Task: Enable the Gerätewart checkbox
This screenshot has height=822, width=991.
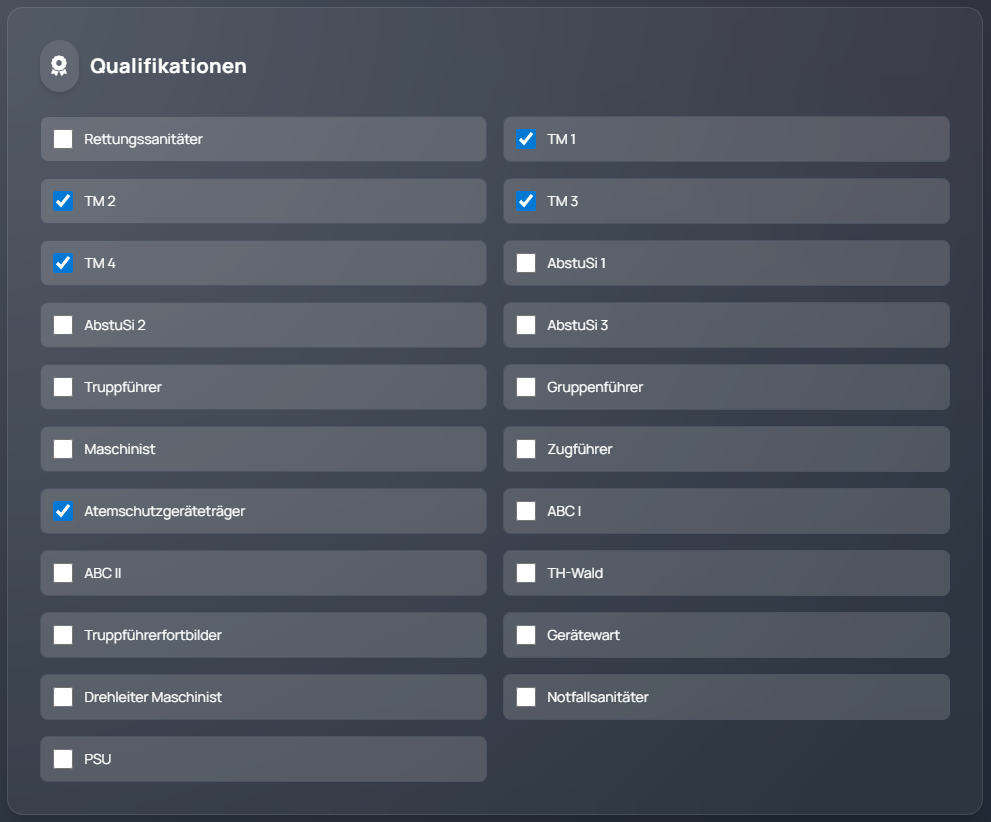Action: coord(526,635)
